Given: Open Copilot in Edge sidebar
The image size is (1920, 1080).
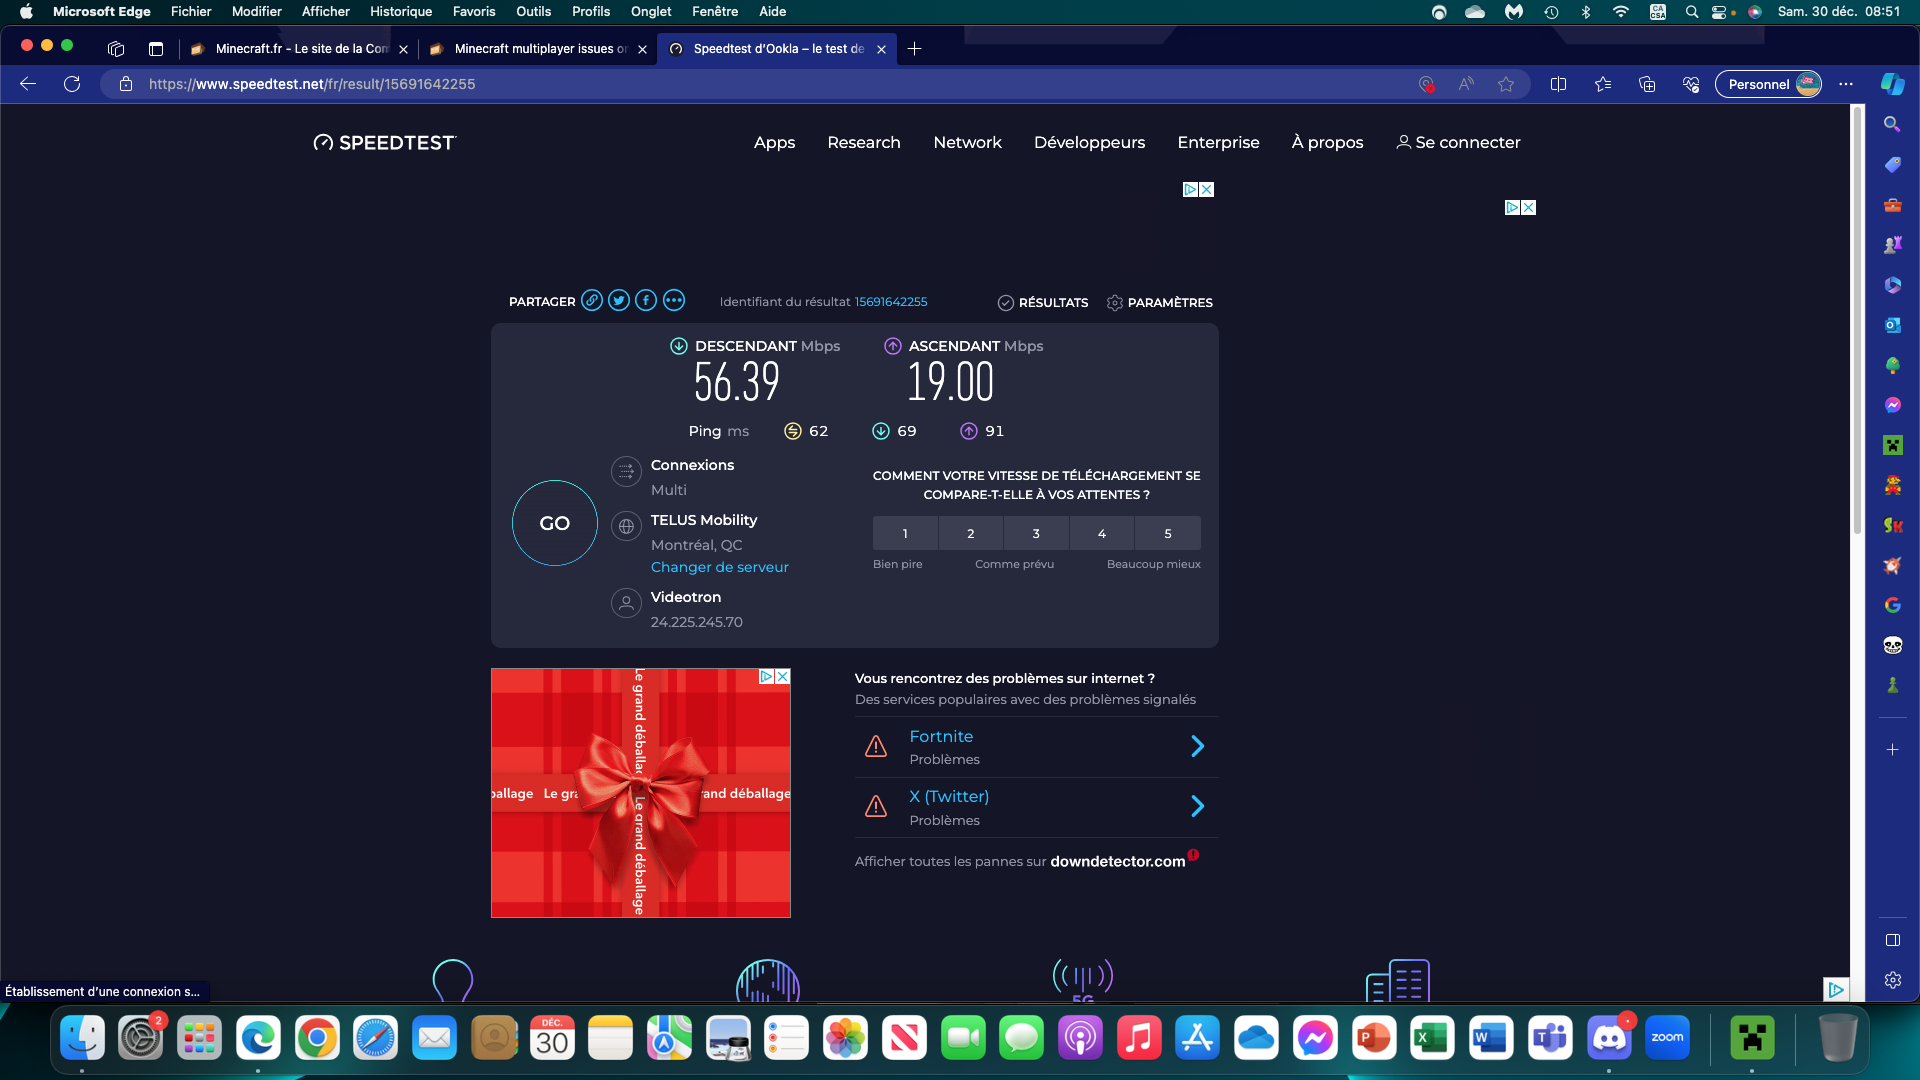Looking at the screenshot, I should [x=1892, y=84].
